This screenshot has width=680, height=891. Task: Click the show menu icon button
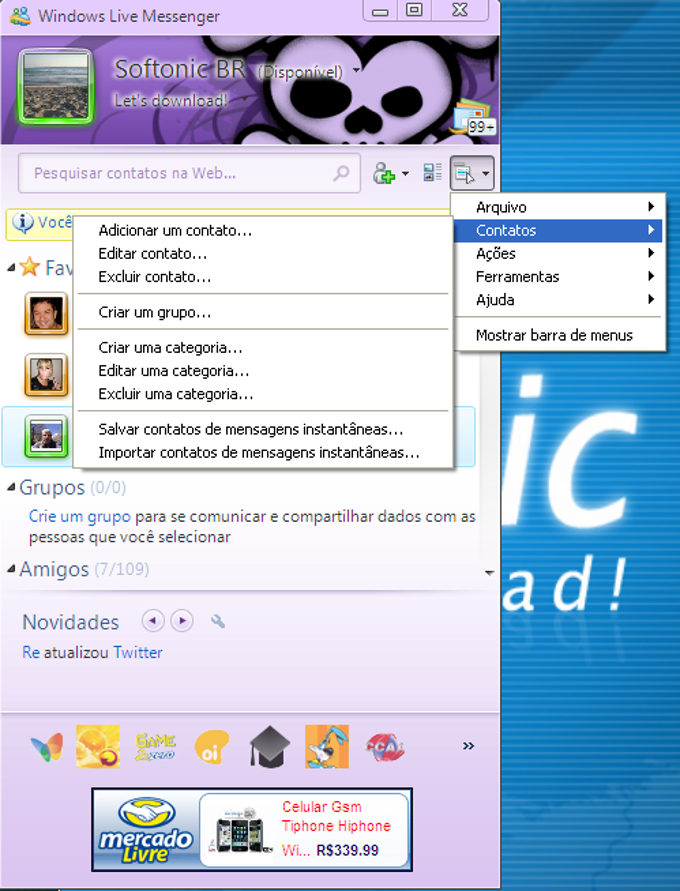(x=472, y=173)
